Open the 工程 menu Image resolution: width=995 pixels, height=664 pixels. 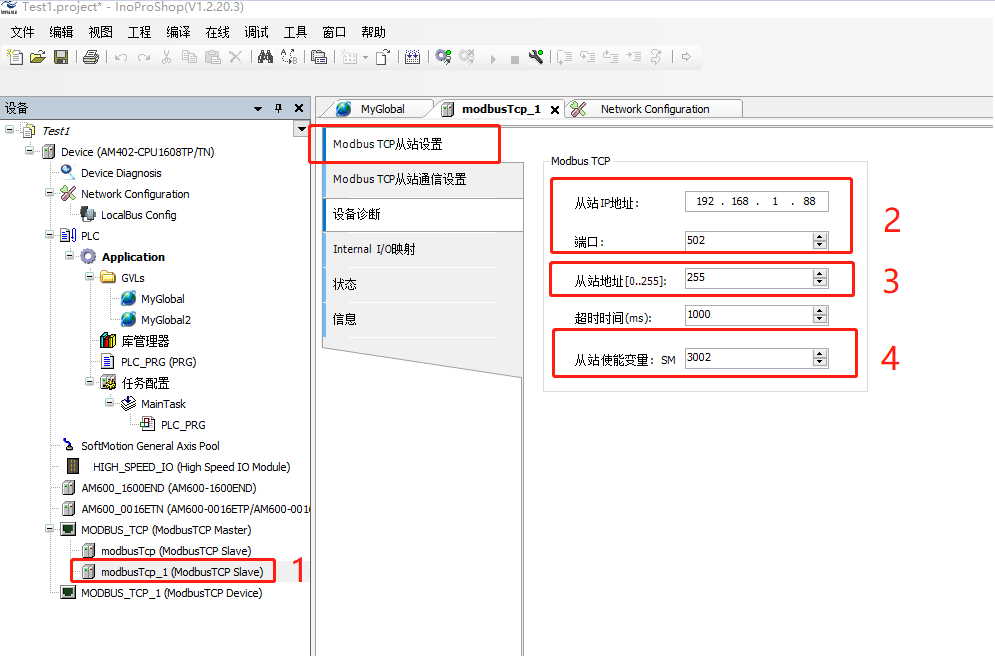point(140,32)
